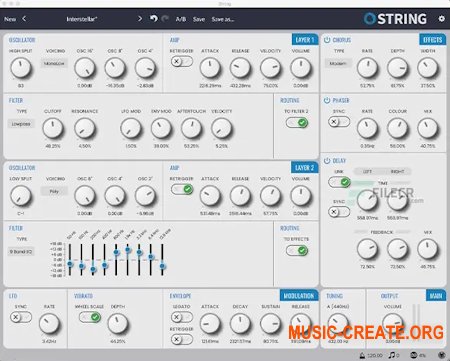Click the New preset button
Image resolution: width=450 pixels, height=361 pixels.
coord(10,19)
